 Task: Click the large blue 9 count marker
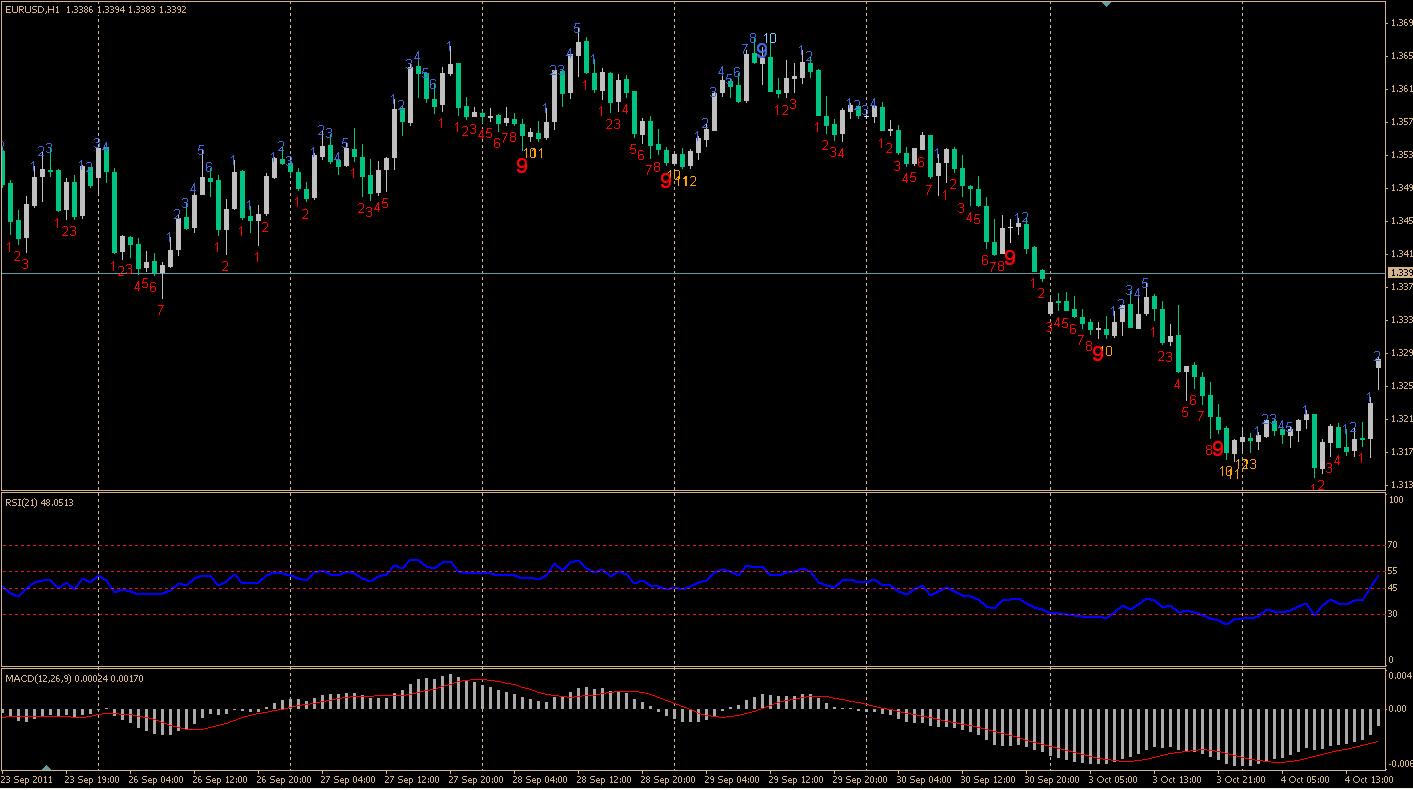click(x=762, y=50)
